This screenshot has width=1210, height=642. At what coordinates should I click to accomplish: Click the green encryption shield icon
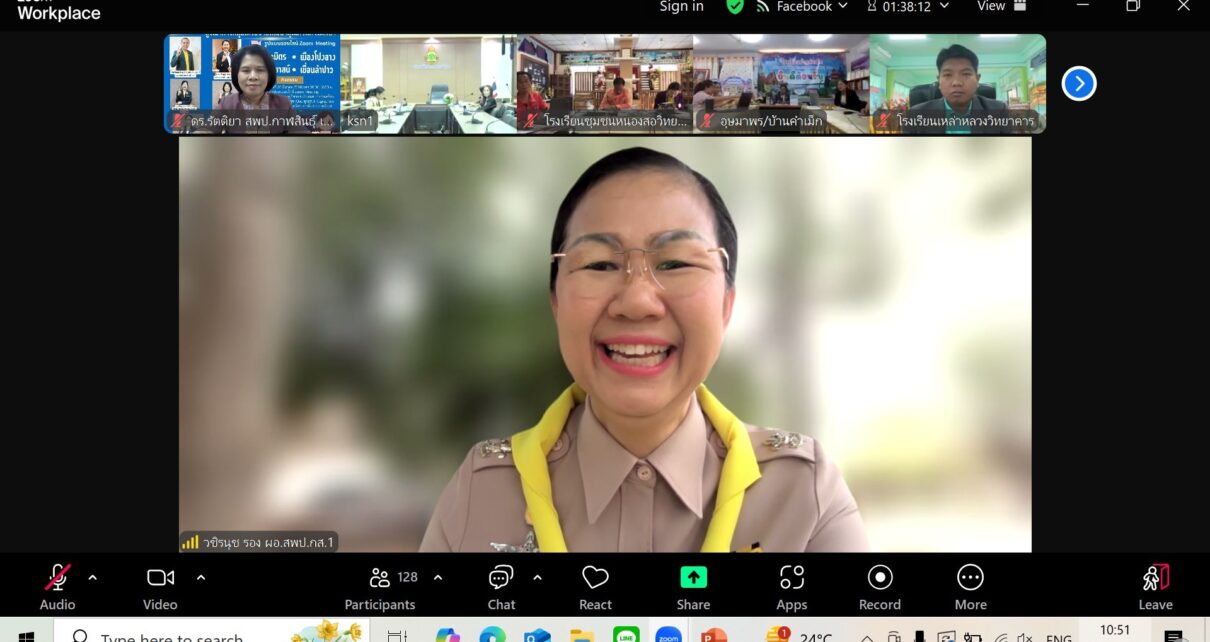pyautogui.click(x=735, y=7)
